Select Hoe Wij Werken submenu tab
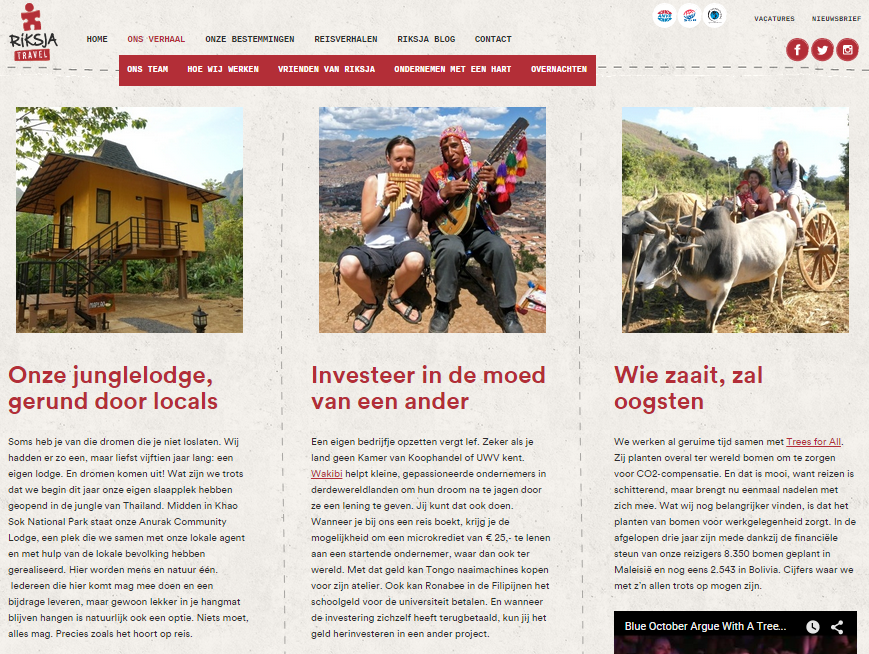Screen dimensions: 869x654 tap(223, 69)
